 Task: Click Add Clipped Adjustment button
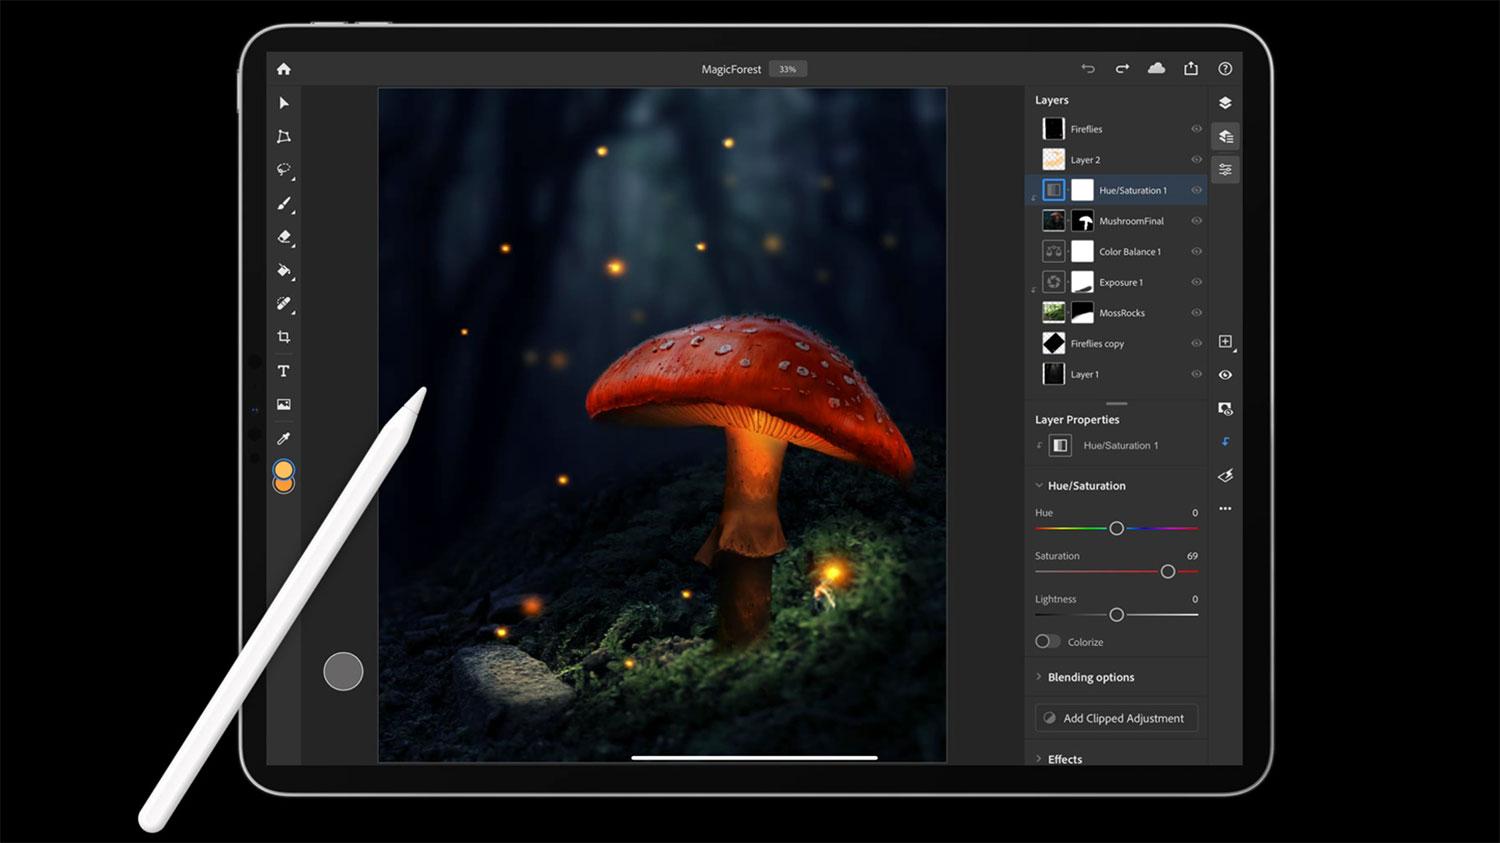pyautogui.click(x=1116, y=718)
